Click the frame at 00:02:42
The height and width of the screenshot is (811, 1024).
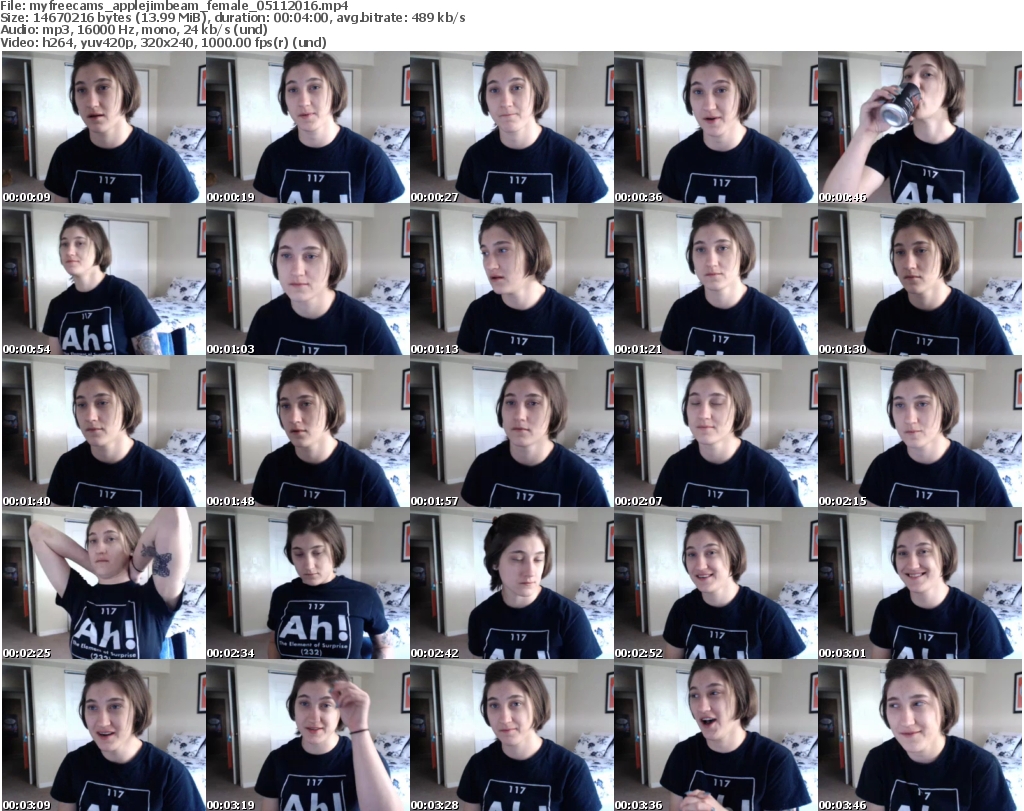[511, 584]
